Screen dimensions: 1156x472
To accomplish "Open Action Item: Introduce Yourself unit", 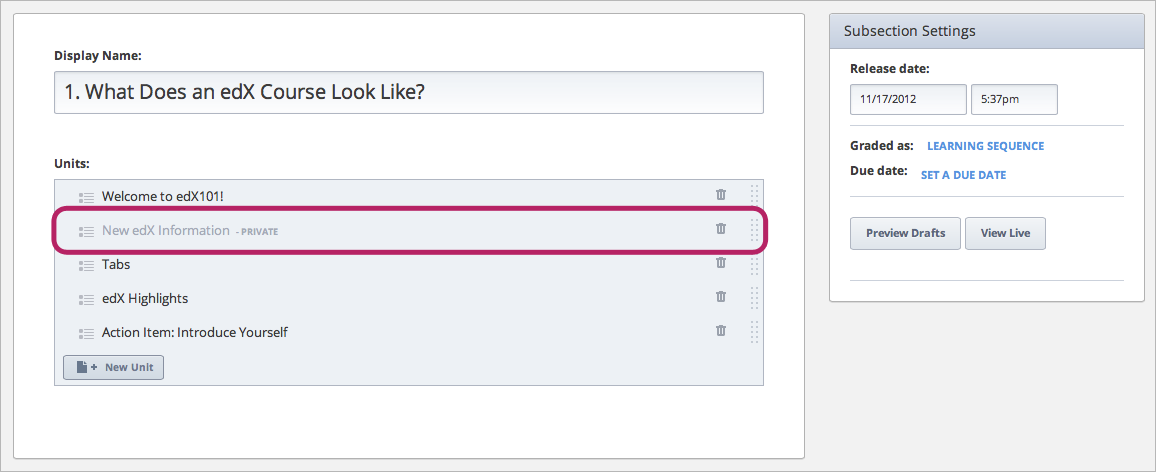I will pos(194,332).
